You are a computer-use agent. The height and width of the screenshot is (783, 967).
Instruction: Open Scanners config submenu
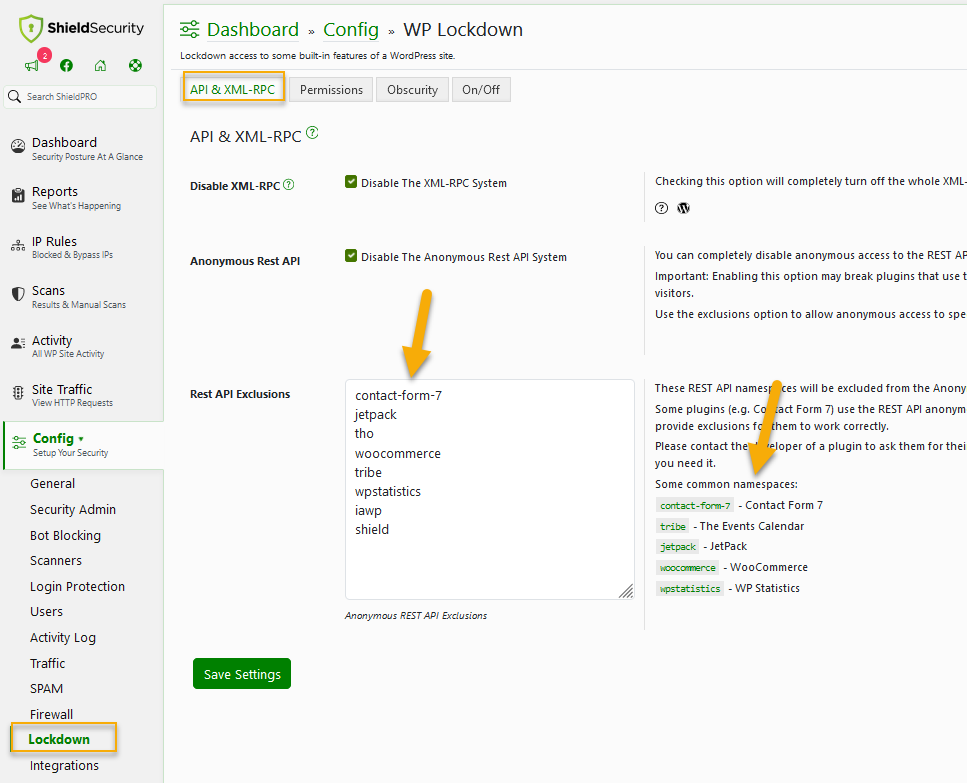coord(56,560)
